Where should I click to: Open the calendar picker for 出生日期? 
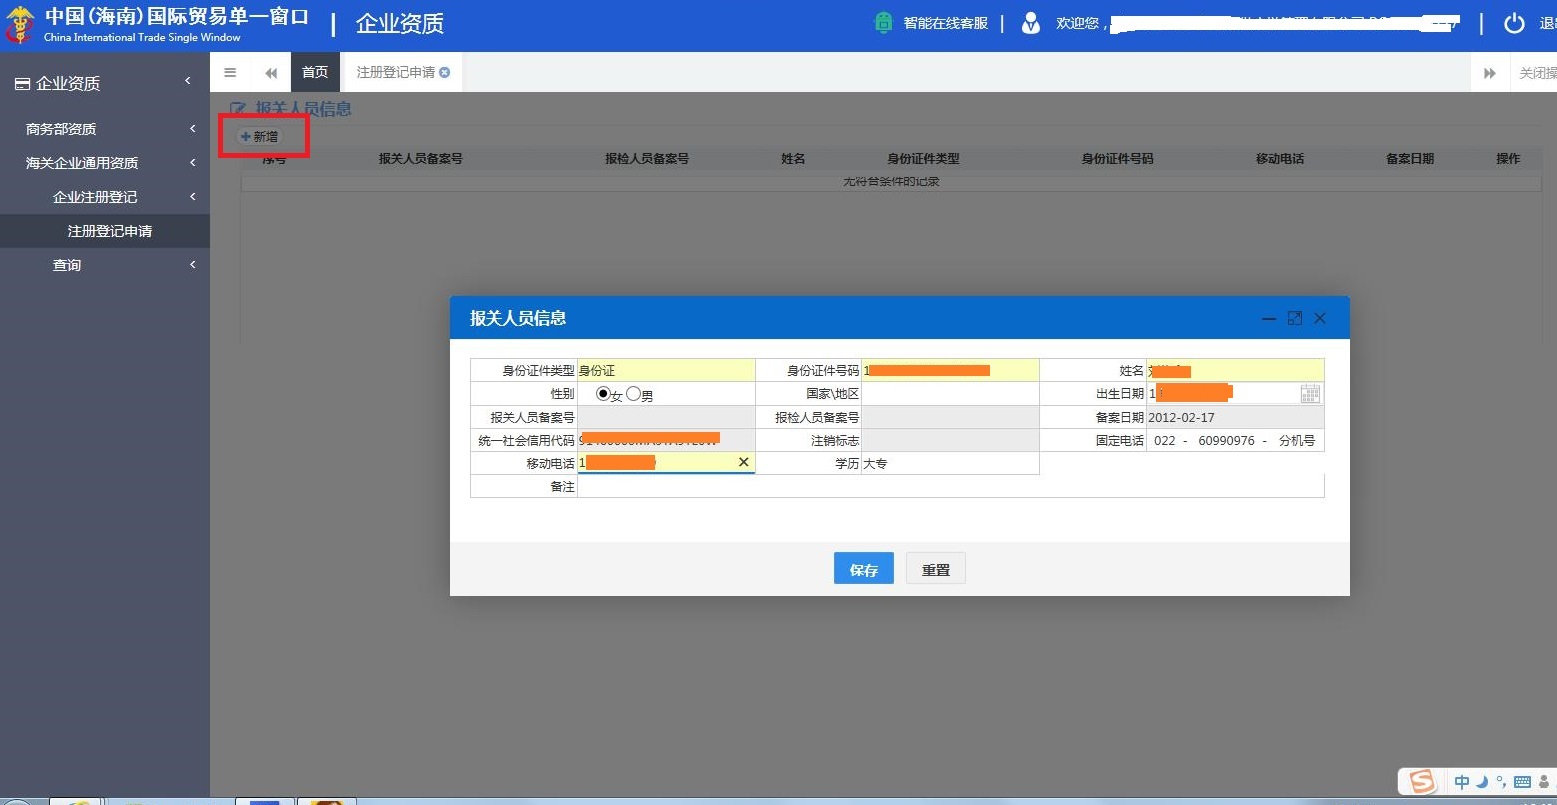pos(1310,393)
